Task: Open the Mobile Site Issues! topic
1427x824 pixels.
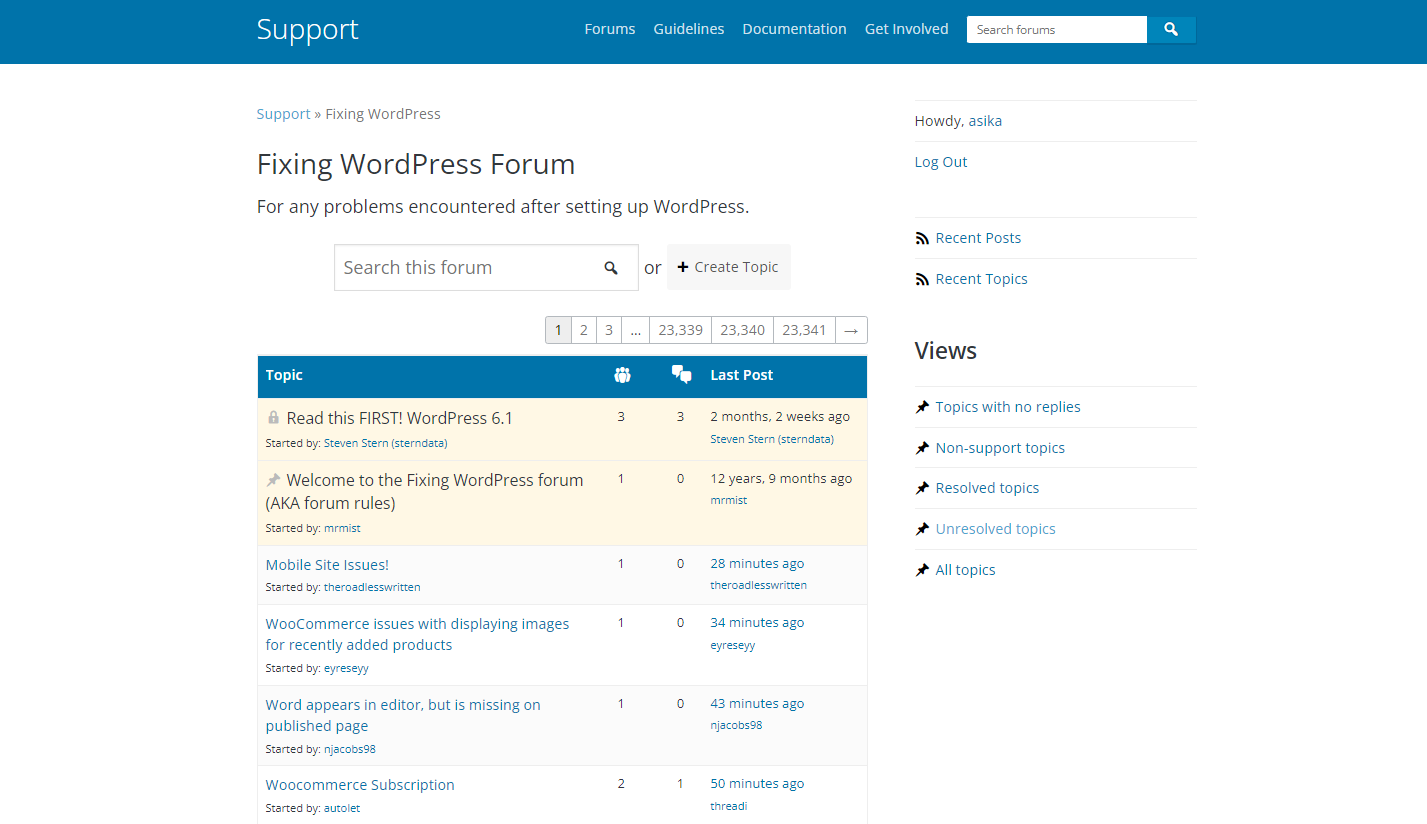Action: coord(327,565)
